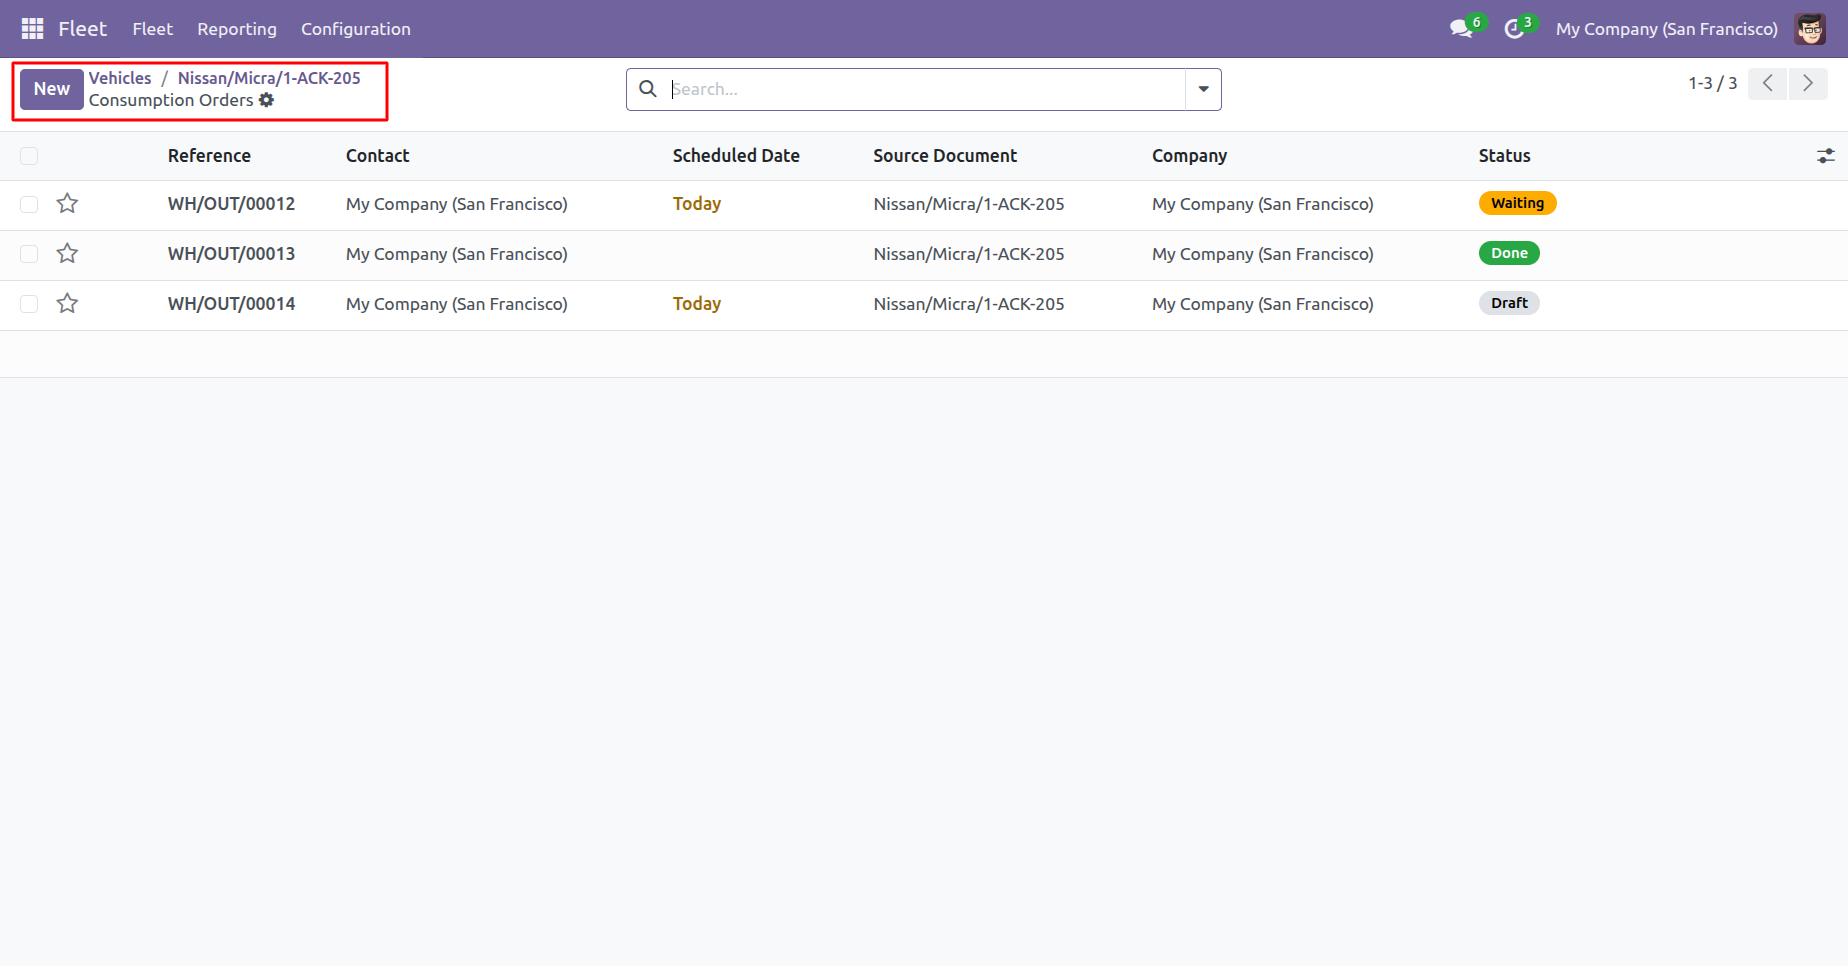Open the apps grid menu icon
This screenshot has width=1848, height=966.
[32, 29]
